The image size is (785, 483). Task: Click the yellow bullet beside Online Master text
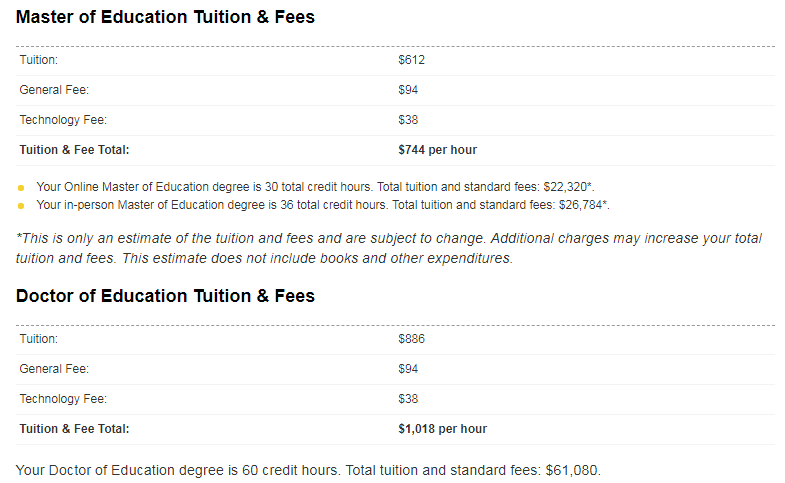coord(21,188)
